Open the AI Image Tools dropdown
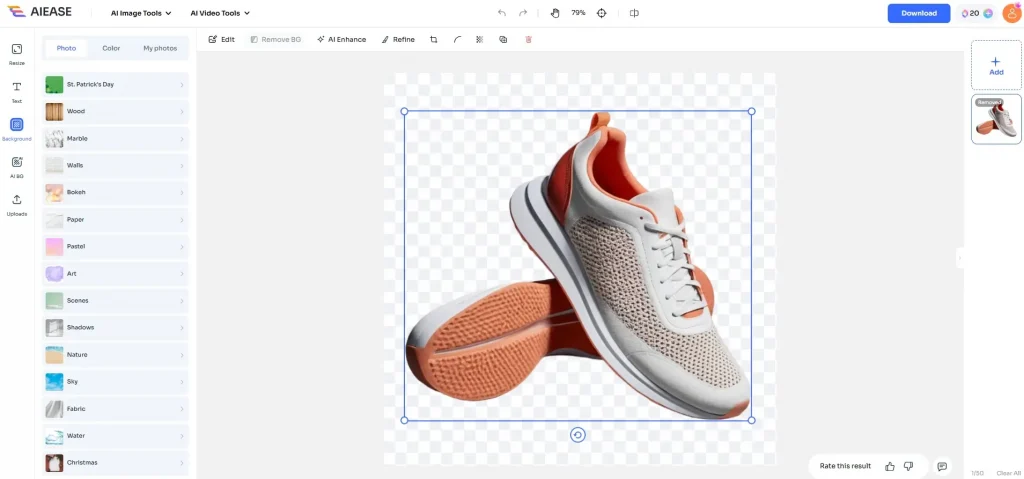Viewport: 1024px width, 479px height. point(141,13)
